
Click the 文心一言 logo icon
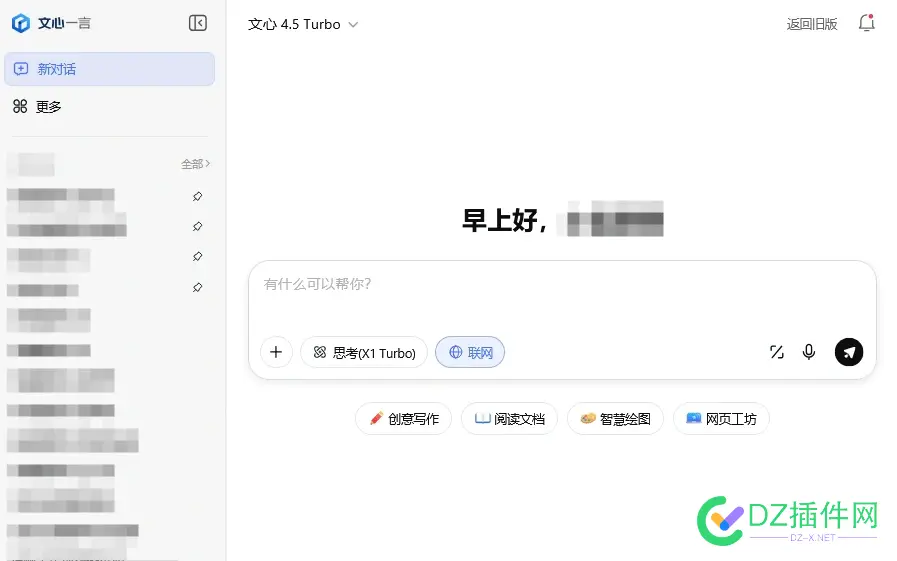[x=21, y=23]
